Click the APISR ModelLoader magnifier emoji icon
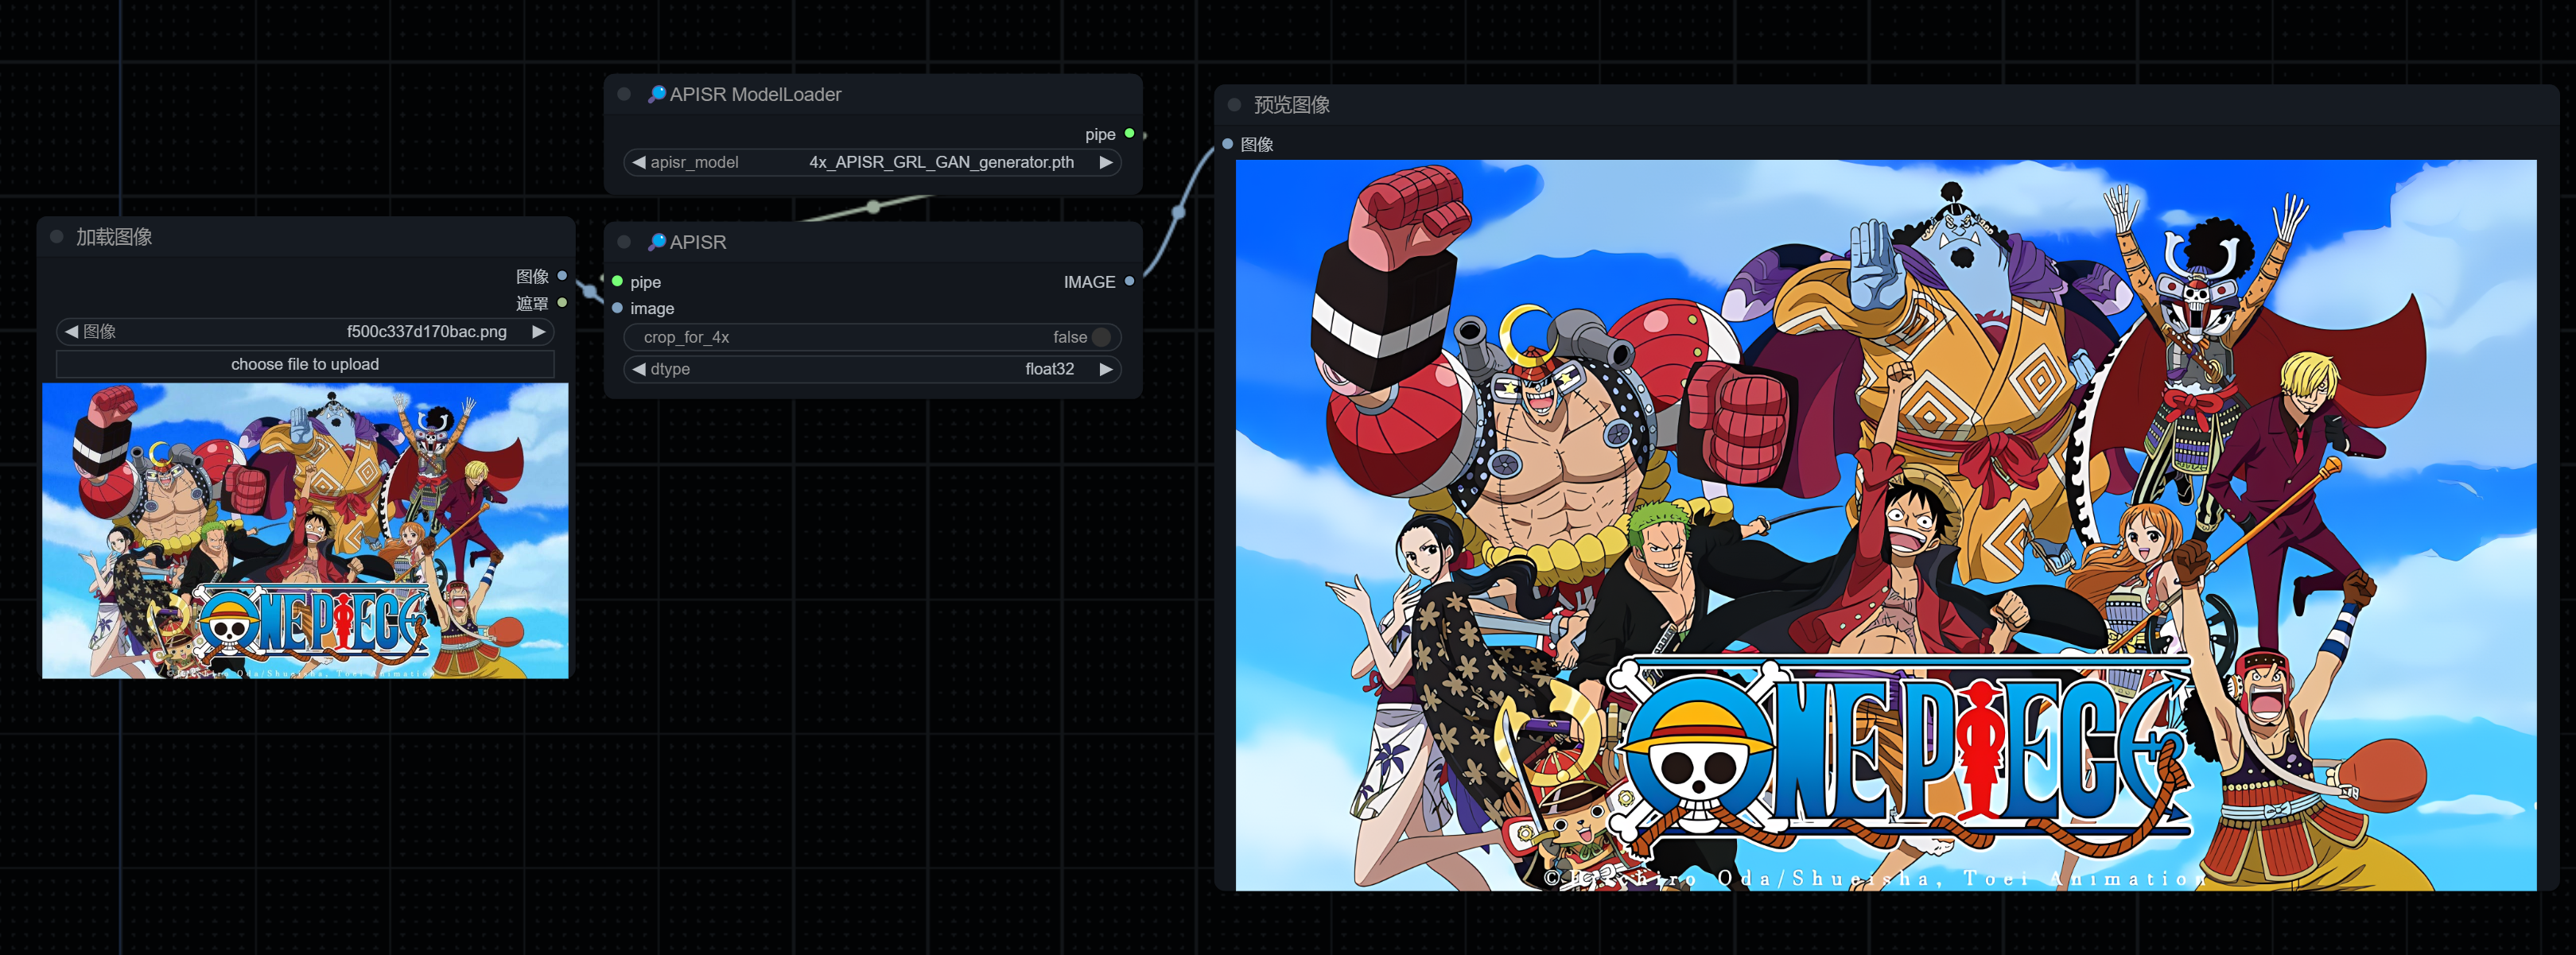This screenshot has width=2576, height=955. pos(656,94)
